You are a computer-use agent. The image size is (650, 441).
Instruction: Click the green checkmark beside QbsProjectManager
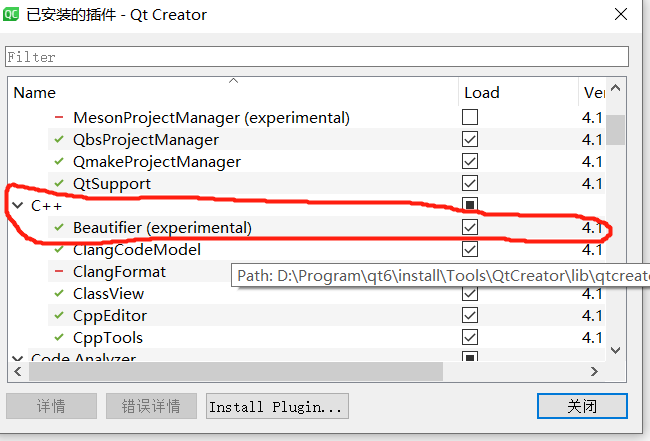(59, 140)
